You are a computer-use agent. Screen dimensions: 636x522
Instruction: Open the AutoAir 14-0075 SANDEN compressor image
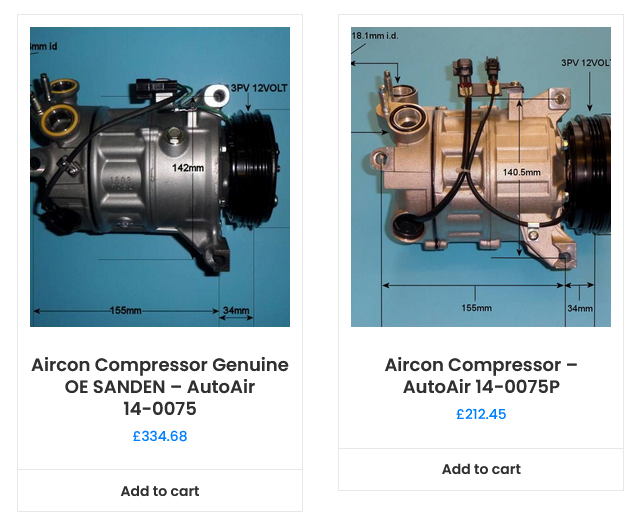[160, 177]
